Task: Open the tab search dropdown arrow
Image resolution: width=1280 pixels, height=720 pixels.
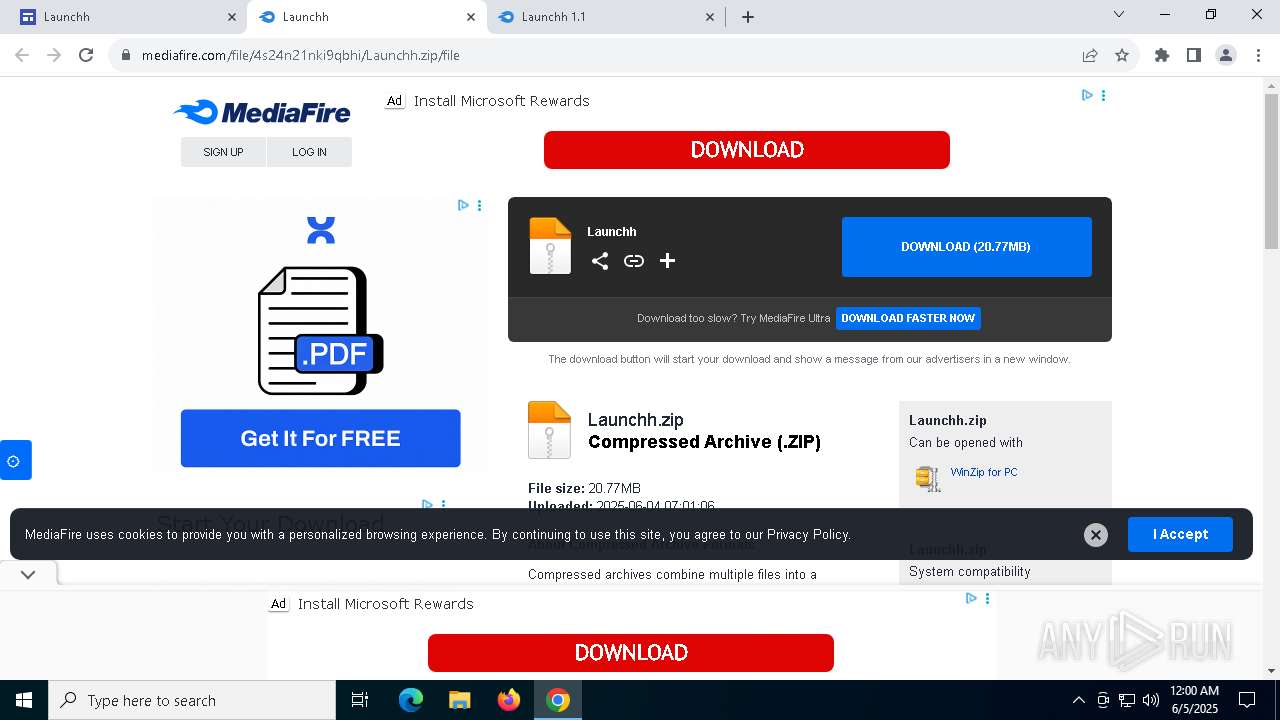Action: point(1119,14)
